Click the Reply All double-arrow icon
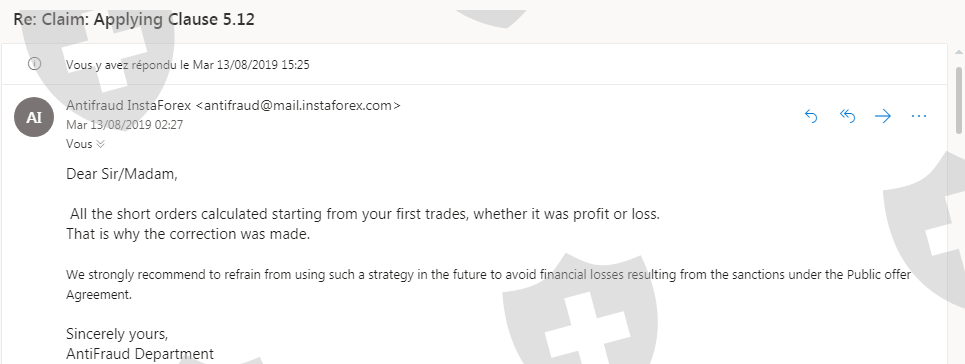The image size is (965, 364). [x=847, y=116]
